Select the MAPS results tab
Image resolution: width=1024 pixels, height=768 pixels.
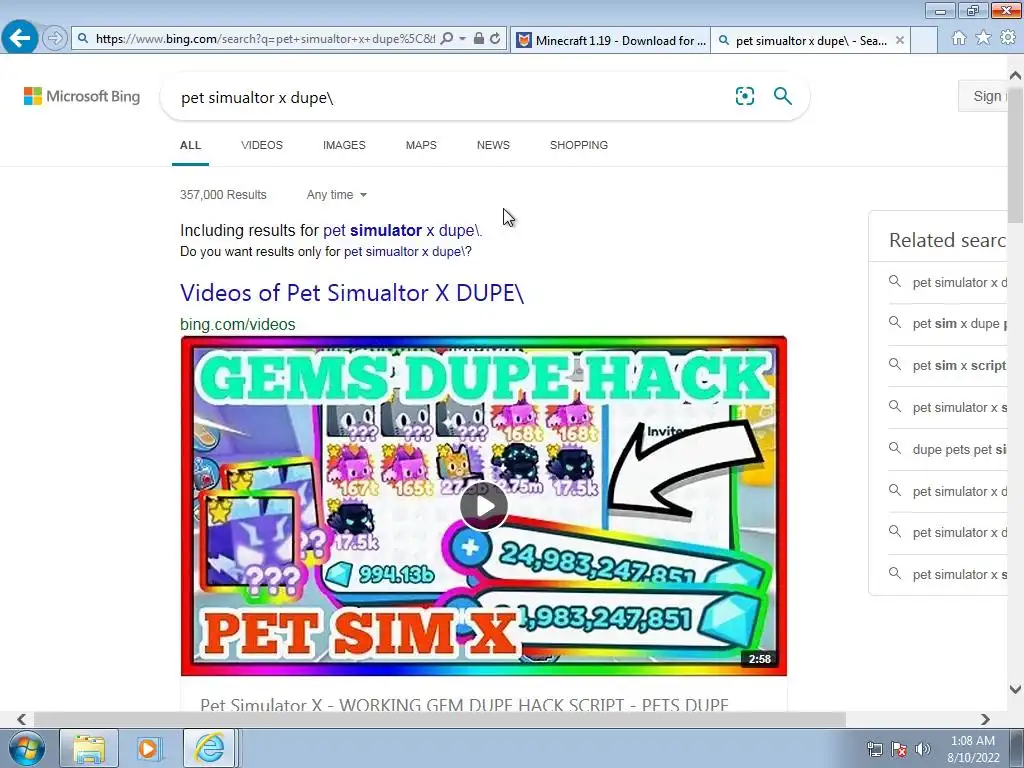[421, 145]
